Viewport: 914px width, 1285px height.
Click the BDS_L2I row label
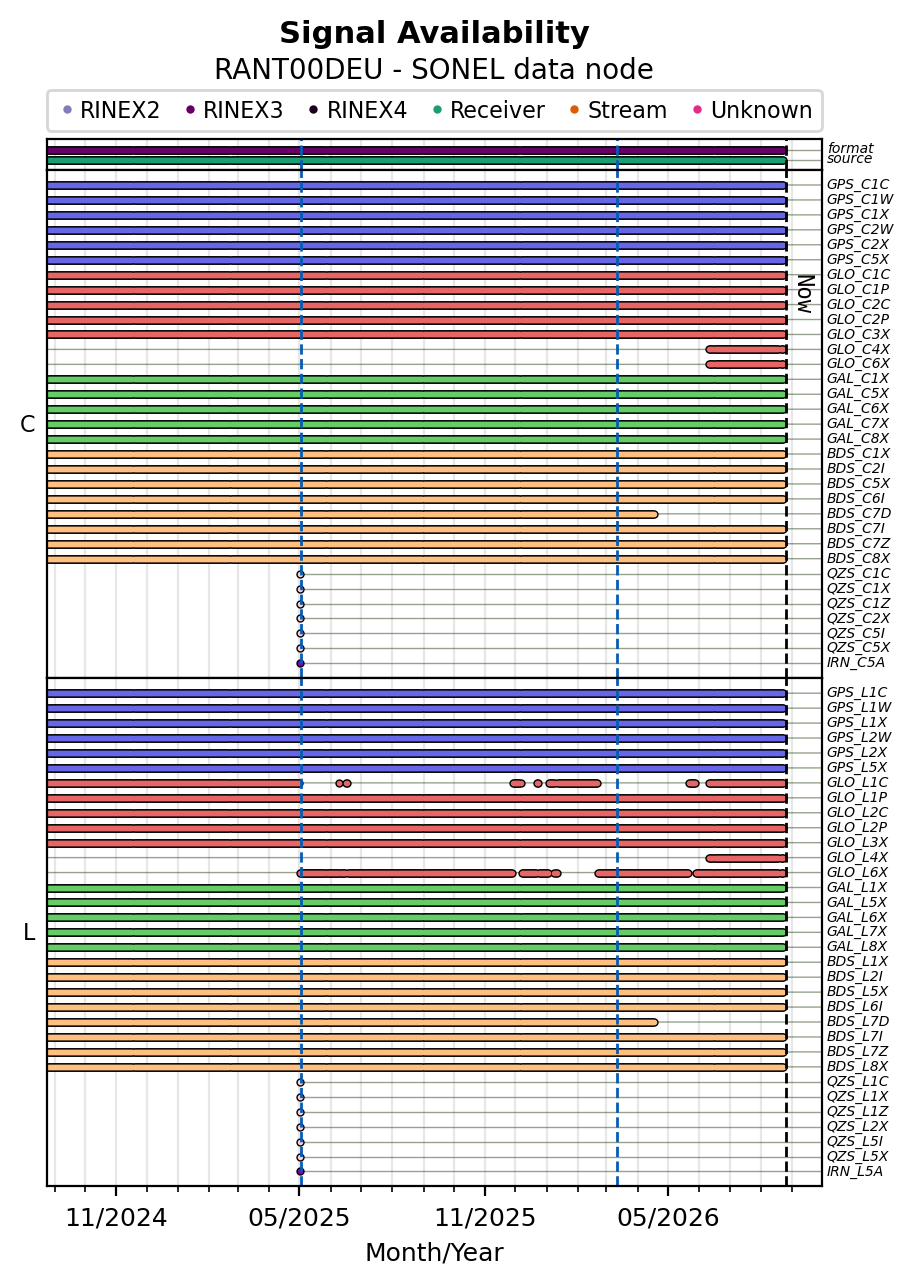click(855, 977)
